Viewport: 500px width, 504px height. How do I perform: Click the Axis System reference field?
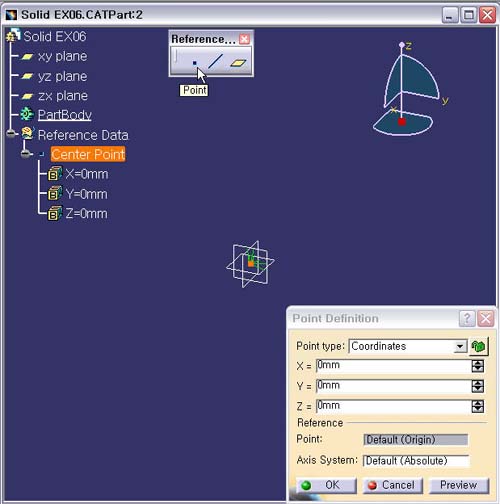[x=416, y=461]
